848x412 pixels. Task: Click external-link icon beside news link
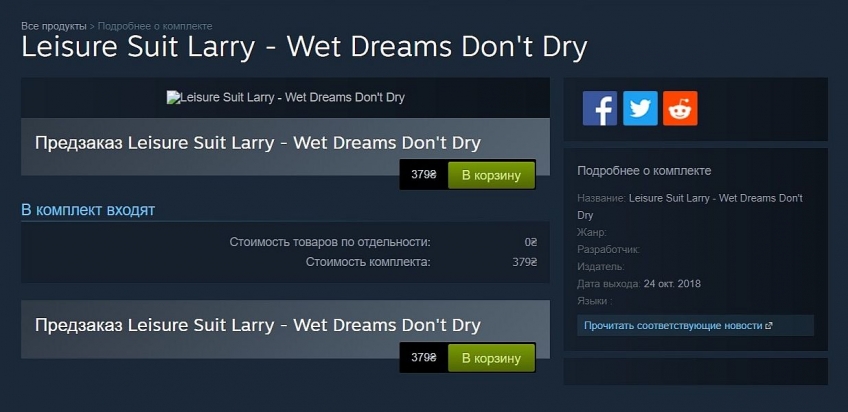tap(769, 326)
